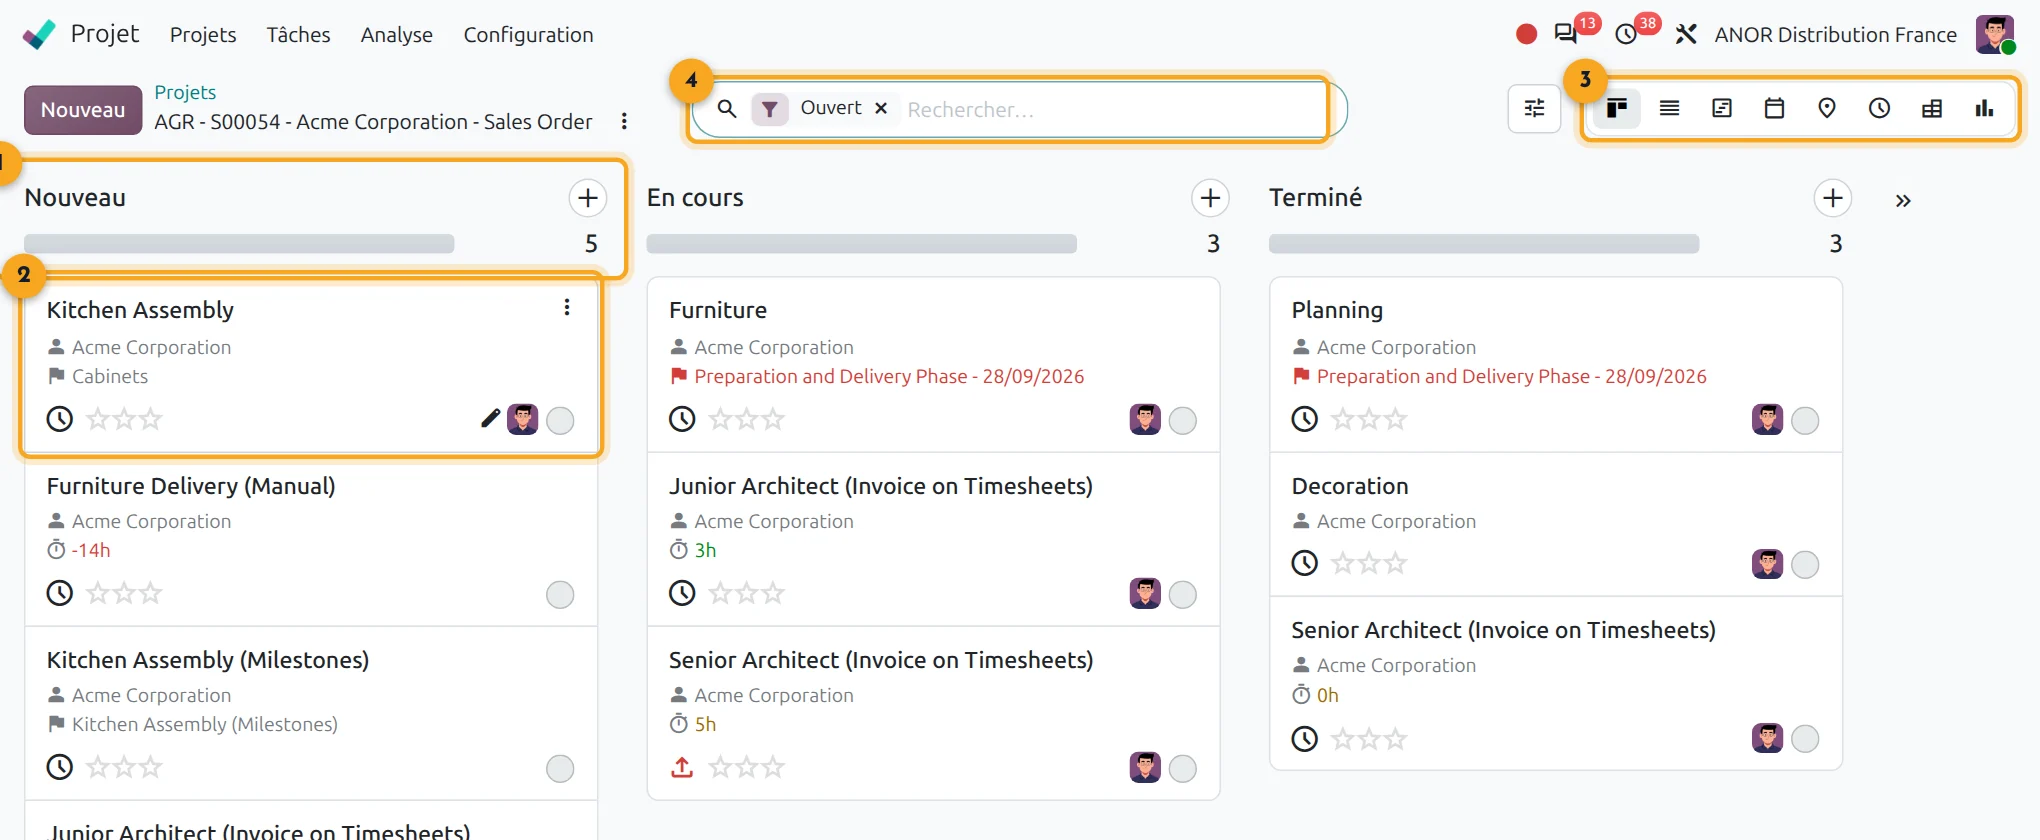Viewport: 2040px width, 840px height.
Task: Open the Projets menu
Action: click(203, 34)
